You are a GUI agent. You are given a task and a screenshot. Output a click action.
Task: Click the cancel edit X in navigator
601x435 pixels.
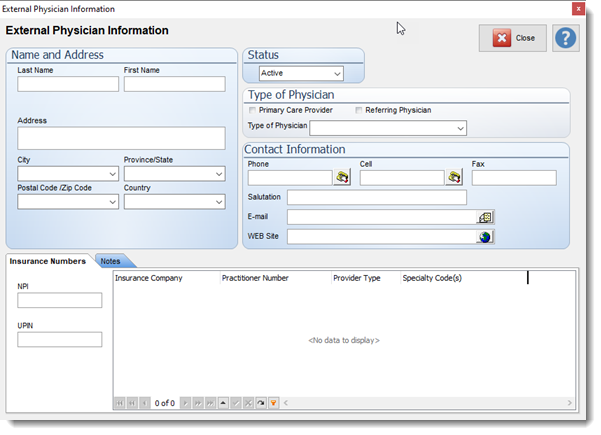(248, 403)
